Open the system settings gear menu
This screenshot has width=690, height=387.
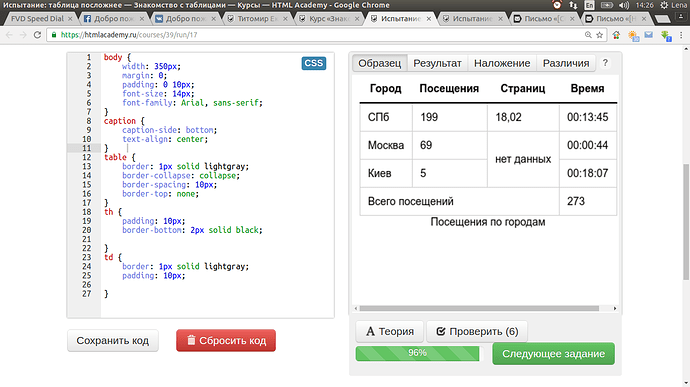point(664,5)
